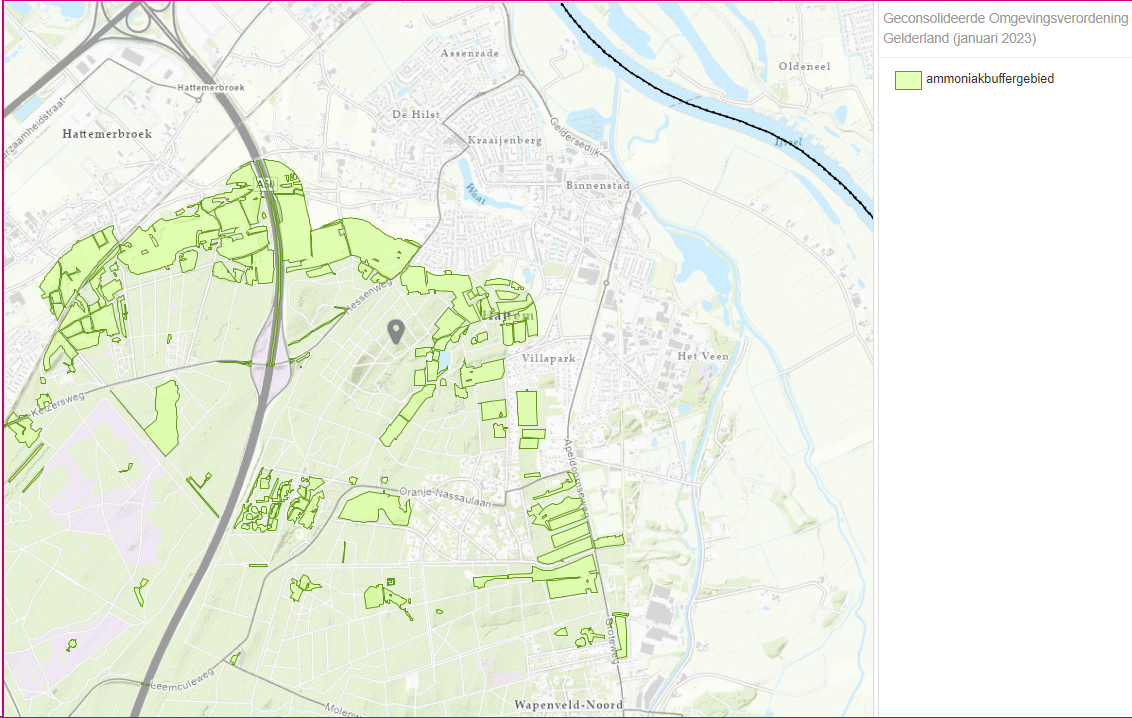Select the Het Veen area label
1132x718 pixels.
pos(703,356)
